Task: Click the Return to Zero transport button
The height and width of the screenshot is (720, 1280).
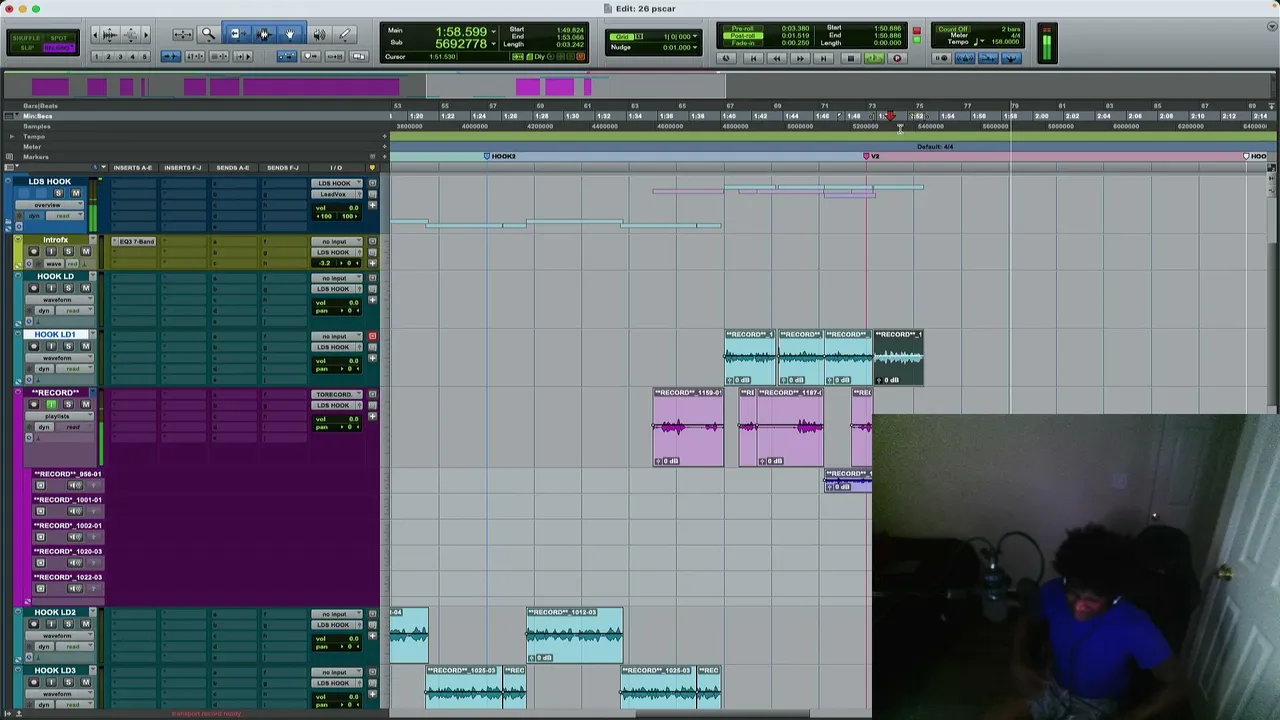Action: coord(752,58)
